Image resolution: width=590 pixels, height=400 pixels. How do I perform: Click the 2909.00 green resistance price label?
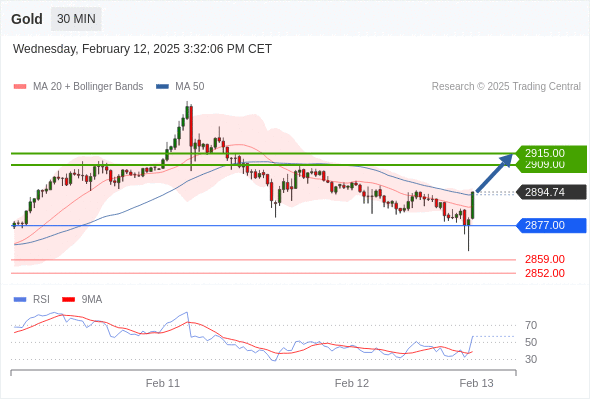[x=551, y=166]
